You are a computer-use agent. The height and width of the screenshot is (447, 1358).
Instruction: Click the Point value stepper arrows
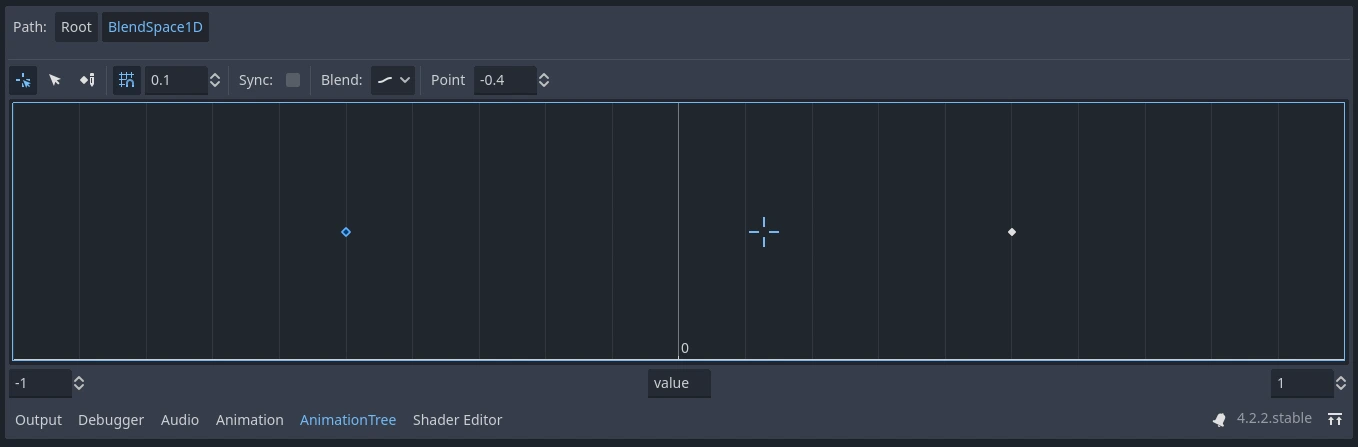click(544, 80)
